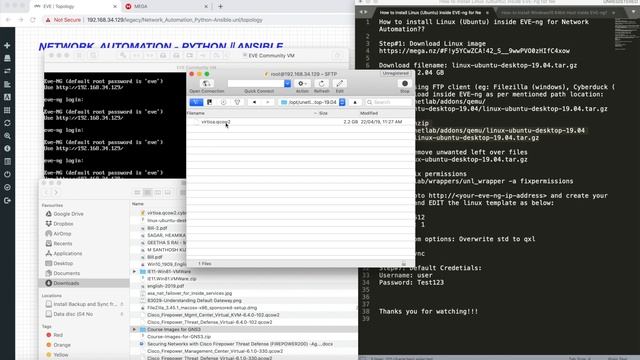Expand the IE11-Win81-VMWare folder
Viewport: 640px width, 360px height.
click(x=134, y=271)
